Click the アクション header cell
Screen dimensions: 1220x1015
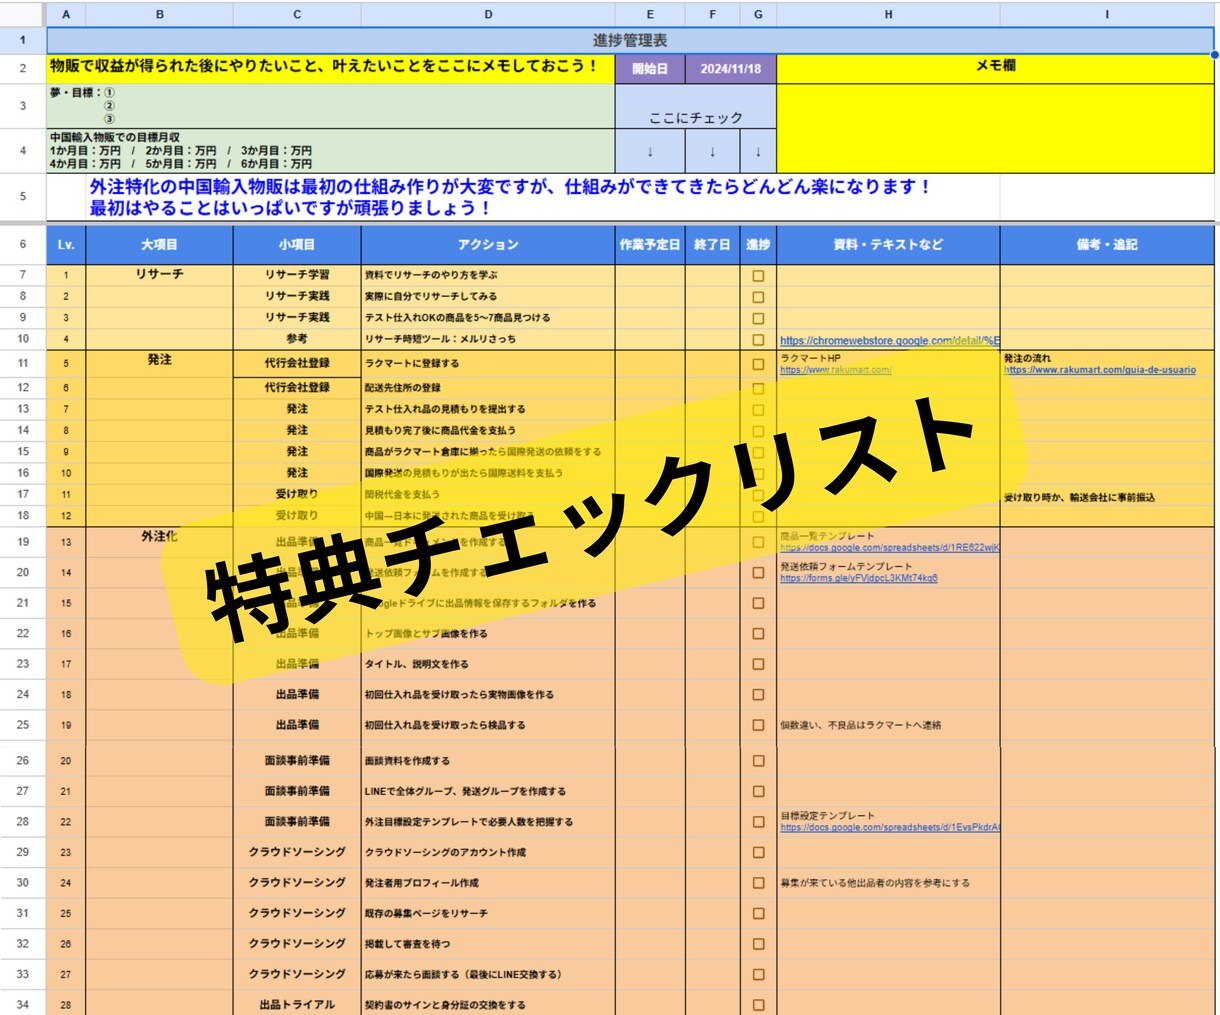[488, 245]
